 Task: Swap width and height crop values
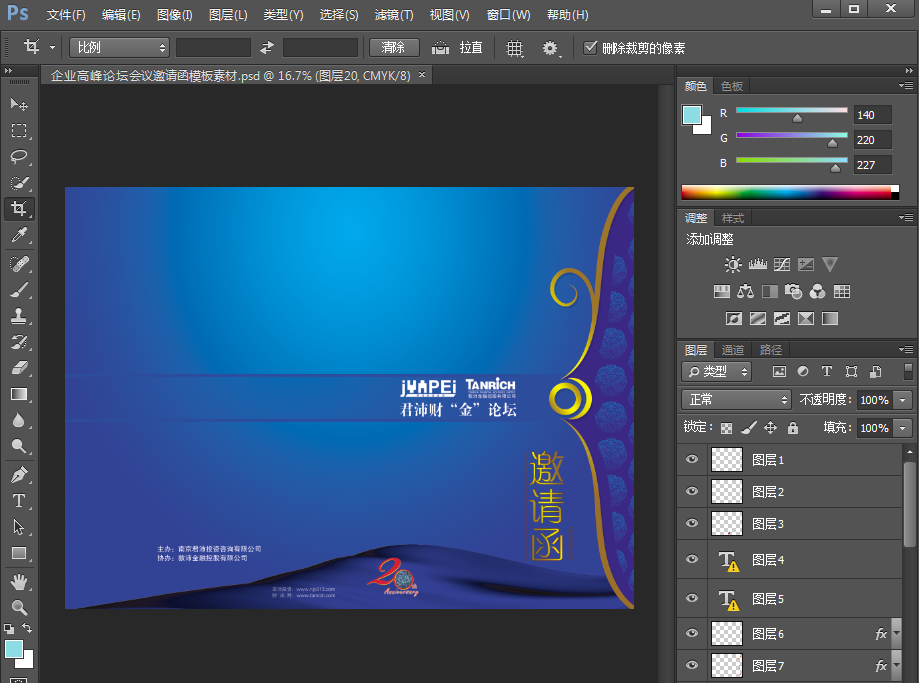coord(267,47)
